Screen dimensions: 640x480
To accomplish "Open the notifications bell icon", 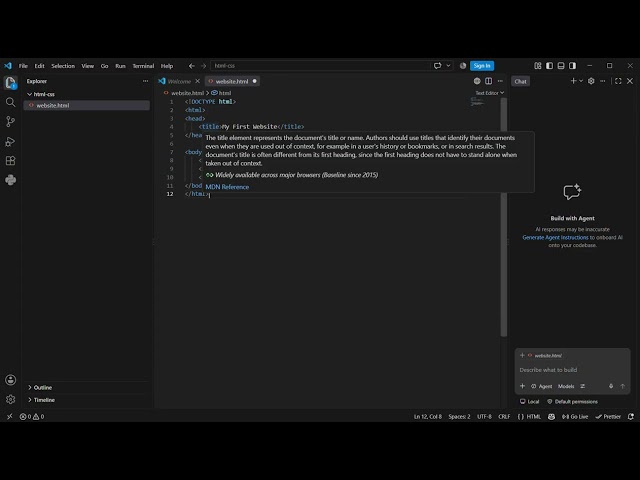I will point(631,416).
